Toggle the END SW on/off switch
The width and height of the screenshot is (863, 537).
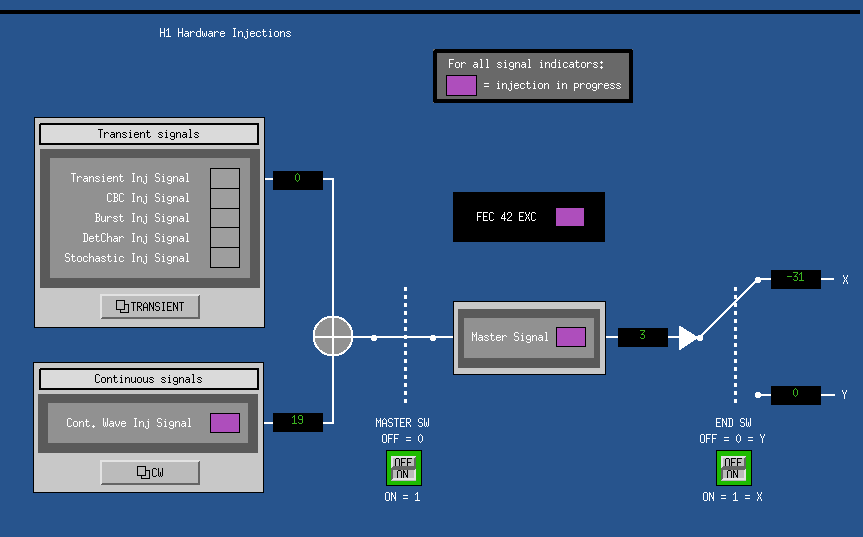point(733,468)
